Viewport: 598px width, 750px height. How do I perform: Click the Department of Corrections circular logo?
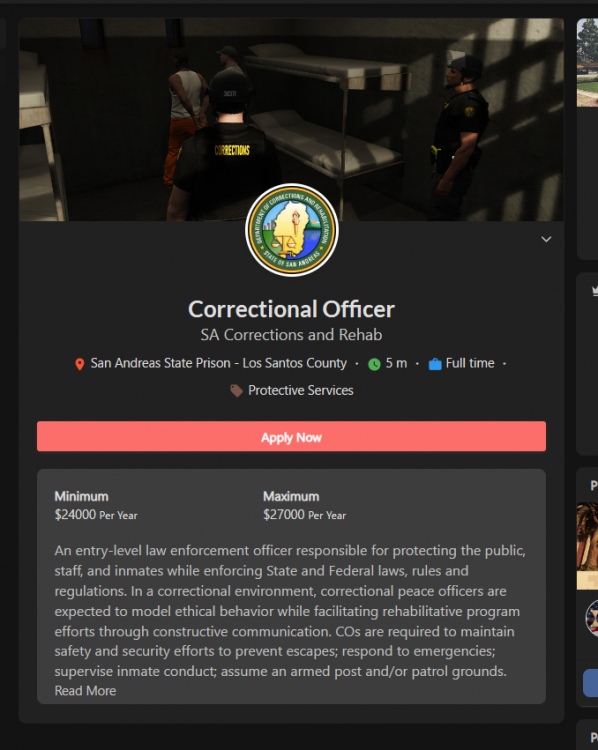291,230
